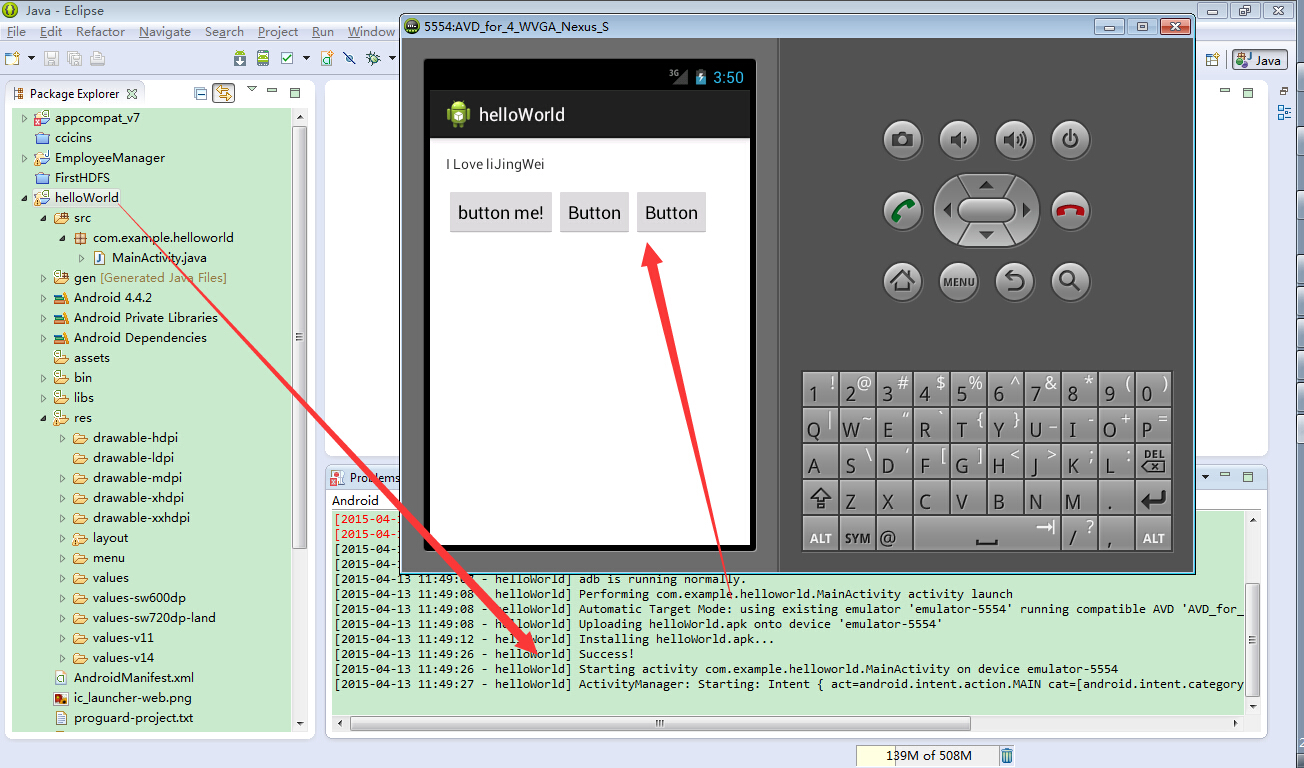Image resolution: width=1304 pixels, height=768 pixels.
Task: Click the emulator Back button
Action: click(x=1015, y=281)
